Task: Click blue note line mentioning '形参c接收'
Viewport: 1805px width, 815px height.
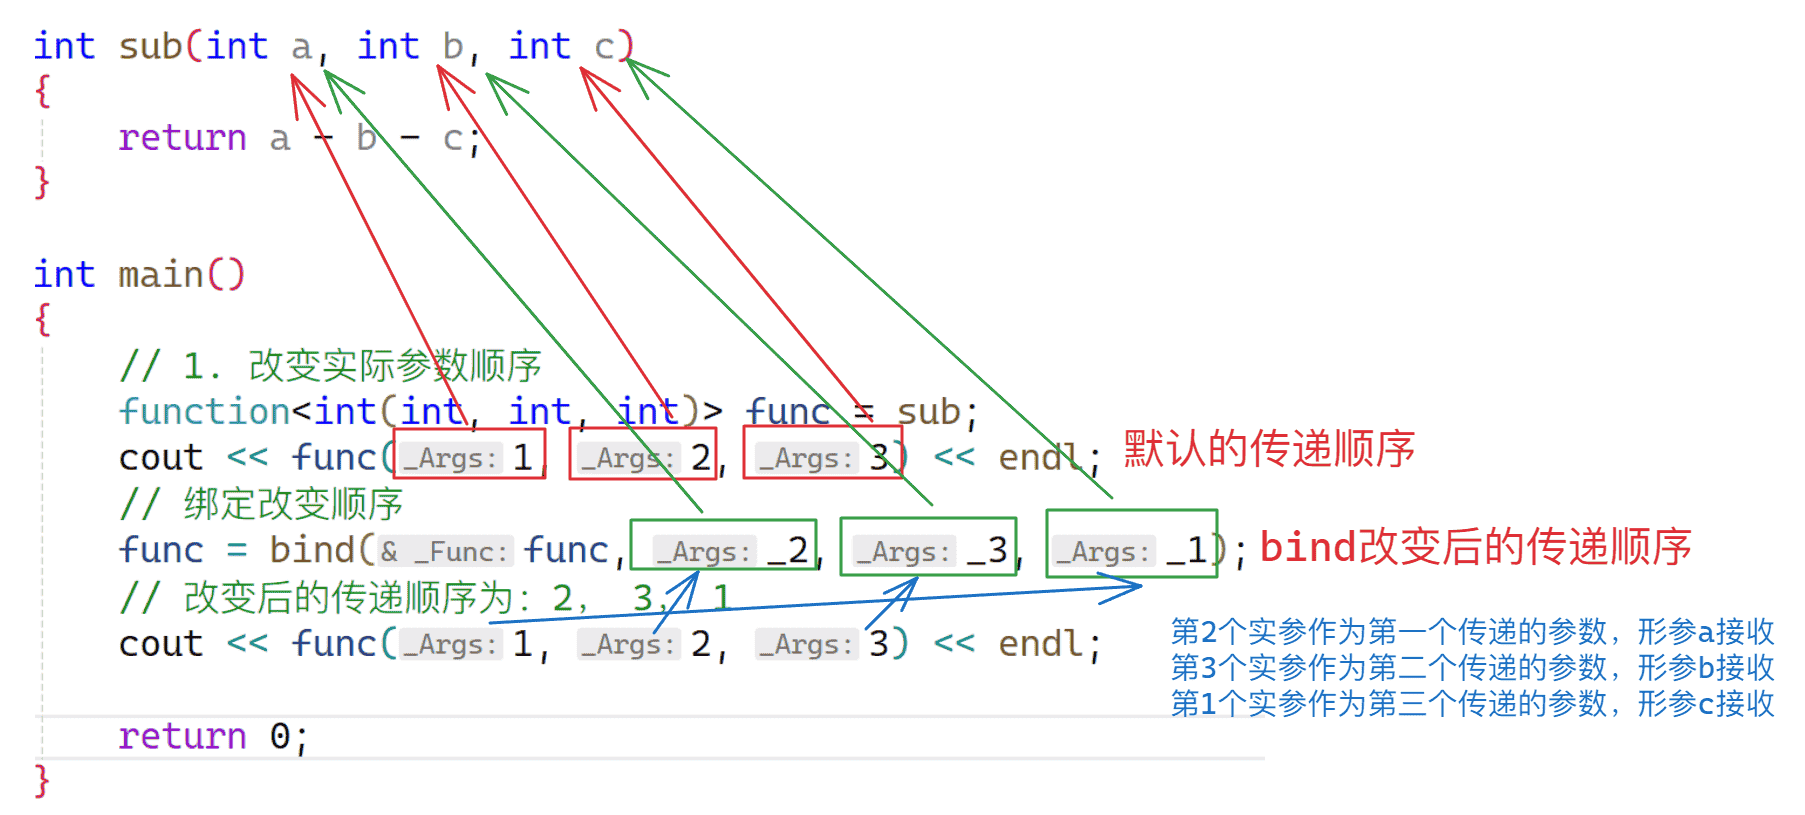Action: [1472, 704]
